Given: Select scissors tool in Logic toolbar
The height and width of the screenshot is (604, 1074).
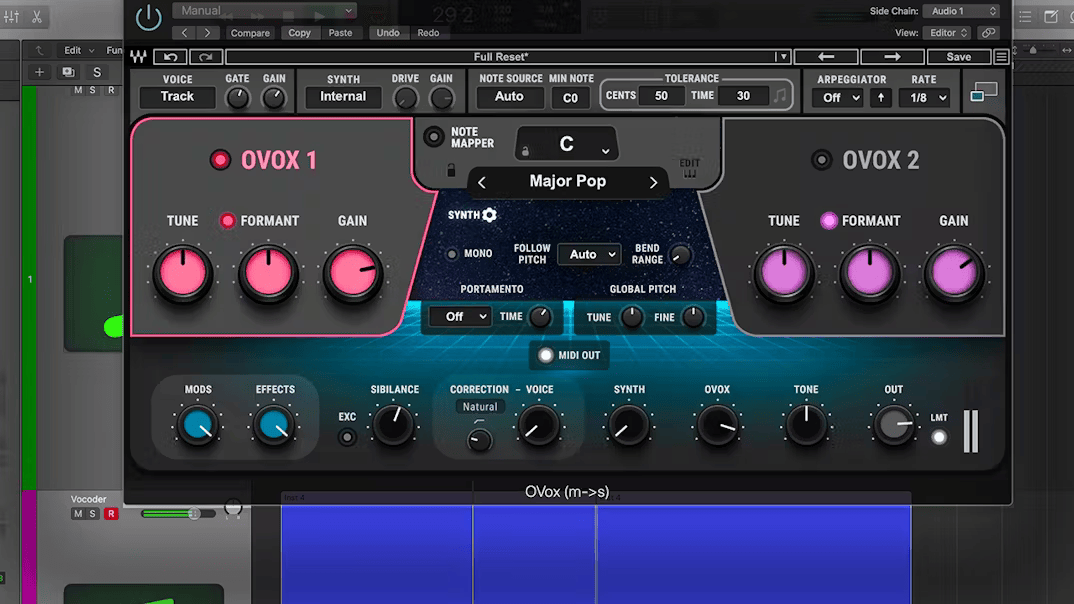Looking at the screenshot, I should coord(37,17).
